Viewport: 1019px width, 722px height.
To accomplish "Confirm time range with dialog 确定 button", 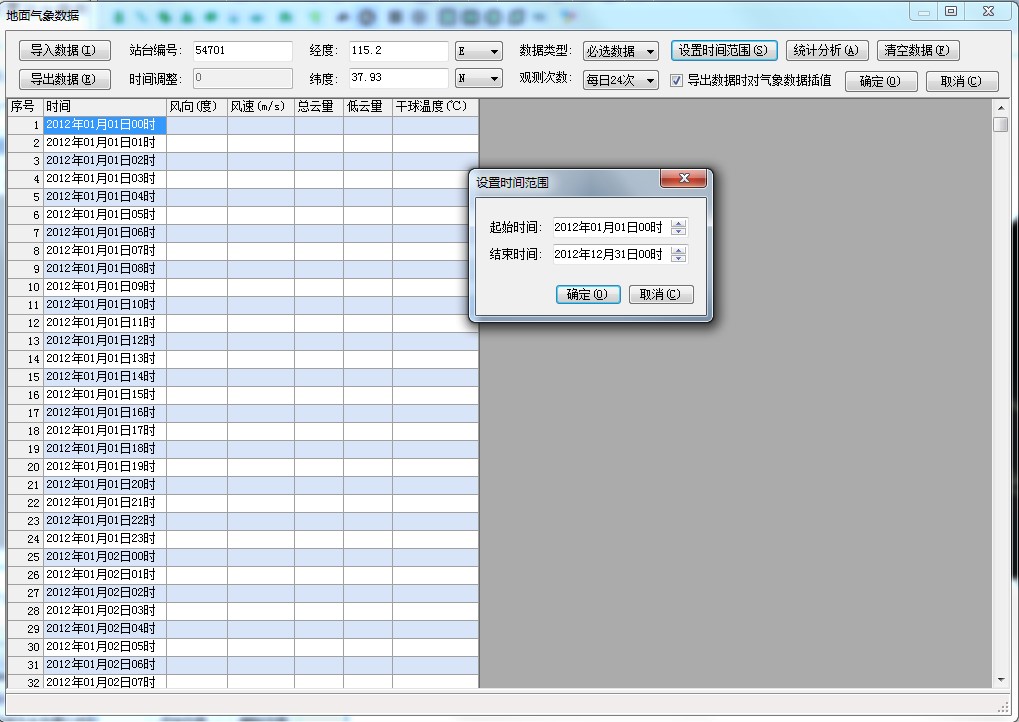I will 587,294.
